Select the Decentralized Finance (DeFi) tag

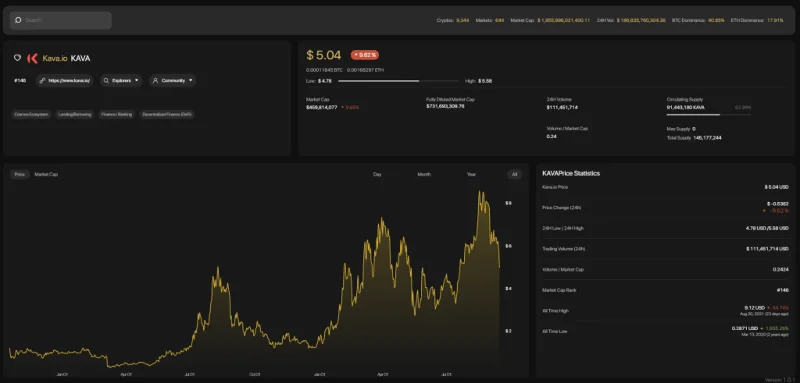(167, 115)
